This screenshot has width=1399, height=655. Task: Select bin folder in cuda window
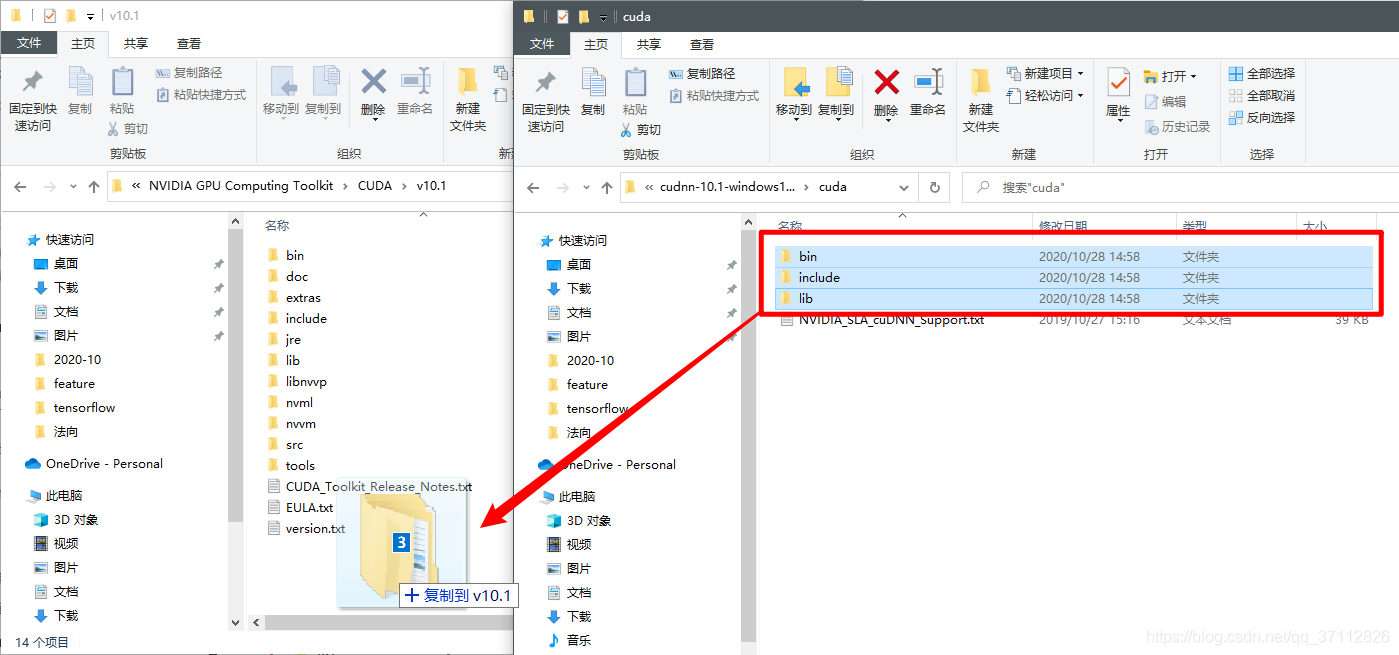pyautogui.click(x=1074, y=257)
